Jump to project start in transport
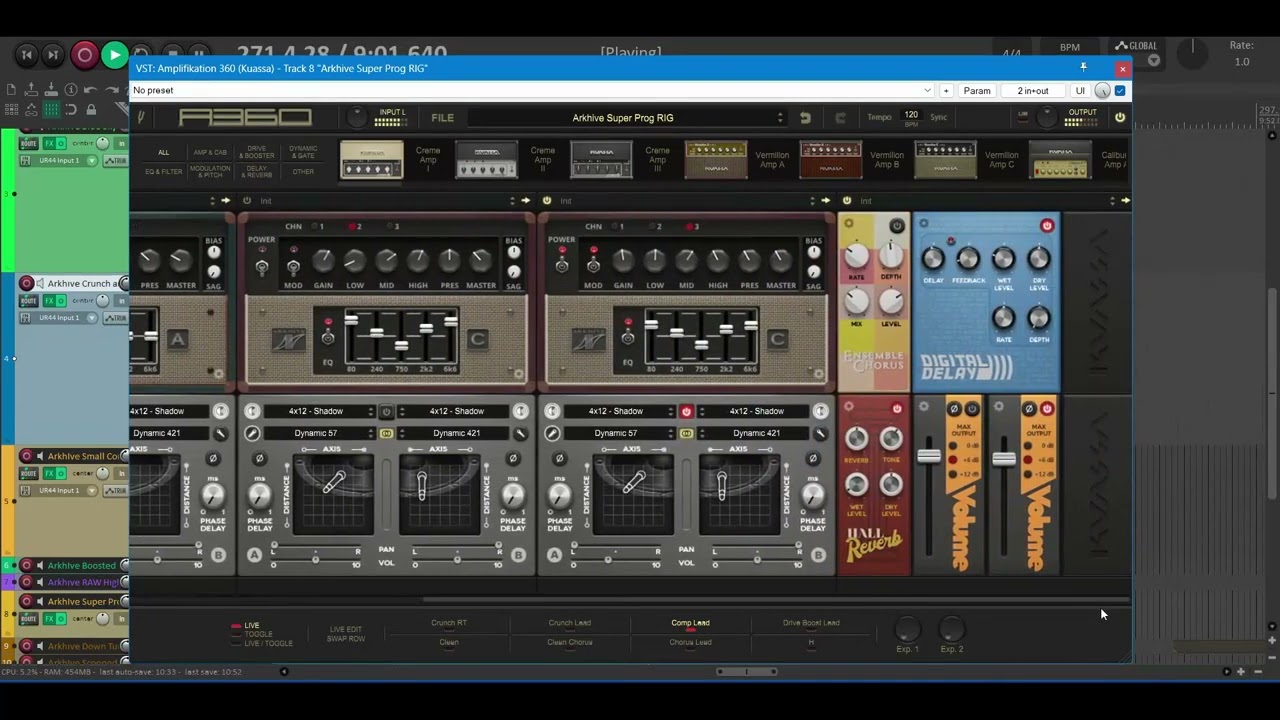1280x720 pixels. tap(27, 55)
